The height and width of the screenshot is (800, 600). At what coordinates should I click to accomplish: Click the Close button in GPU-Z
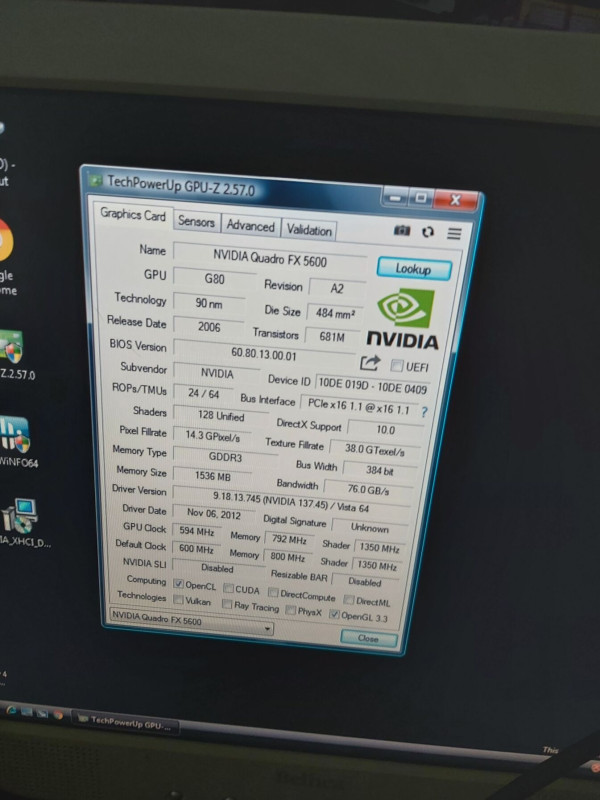[x=368, y=638]
